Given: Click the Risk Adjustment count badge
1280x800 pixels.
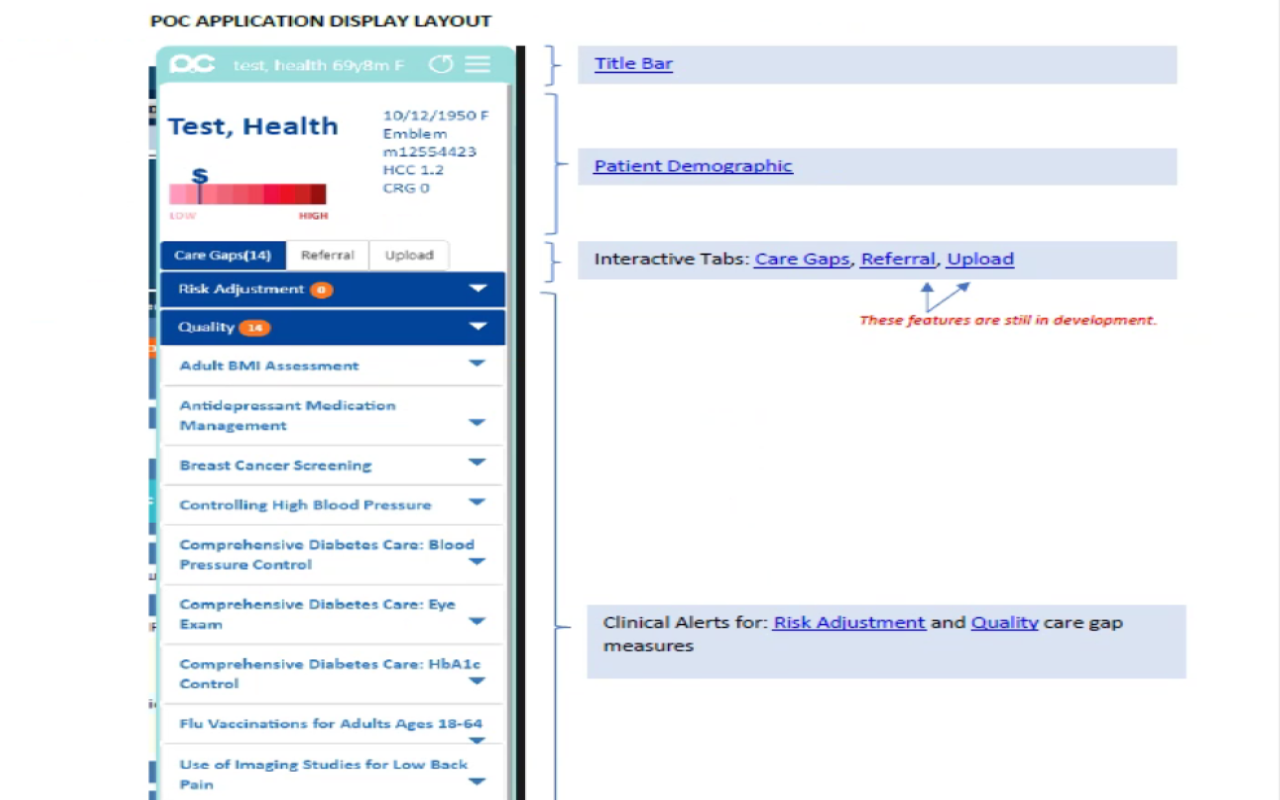Looking at the screenshot, I should (x=321, y=290).
